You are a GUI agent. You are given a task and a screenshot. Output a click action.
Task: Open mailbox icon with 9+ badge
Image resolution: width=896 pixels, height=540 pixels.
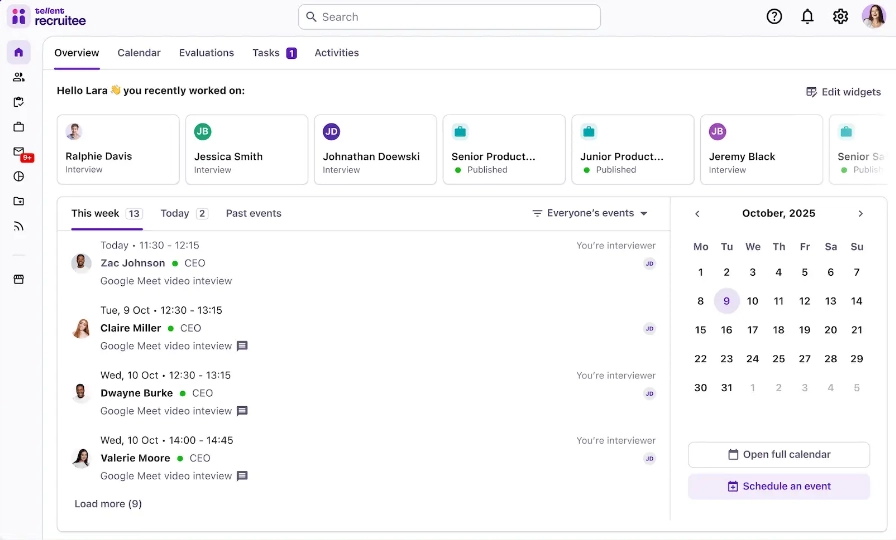(21, 153)
